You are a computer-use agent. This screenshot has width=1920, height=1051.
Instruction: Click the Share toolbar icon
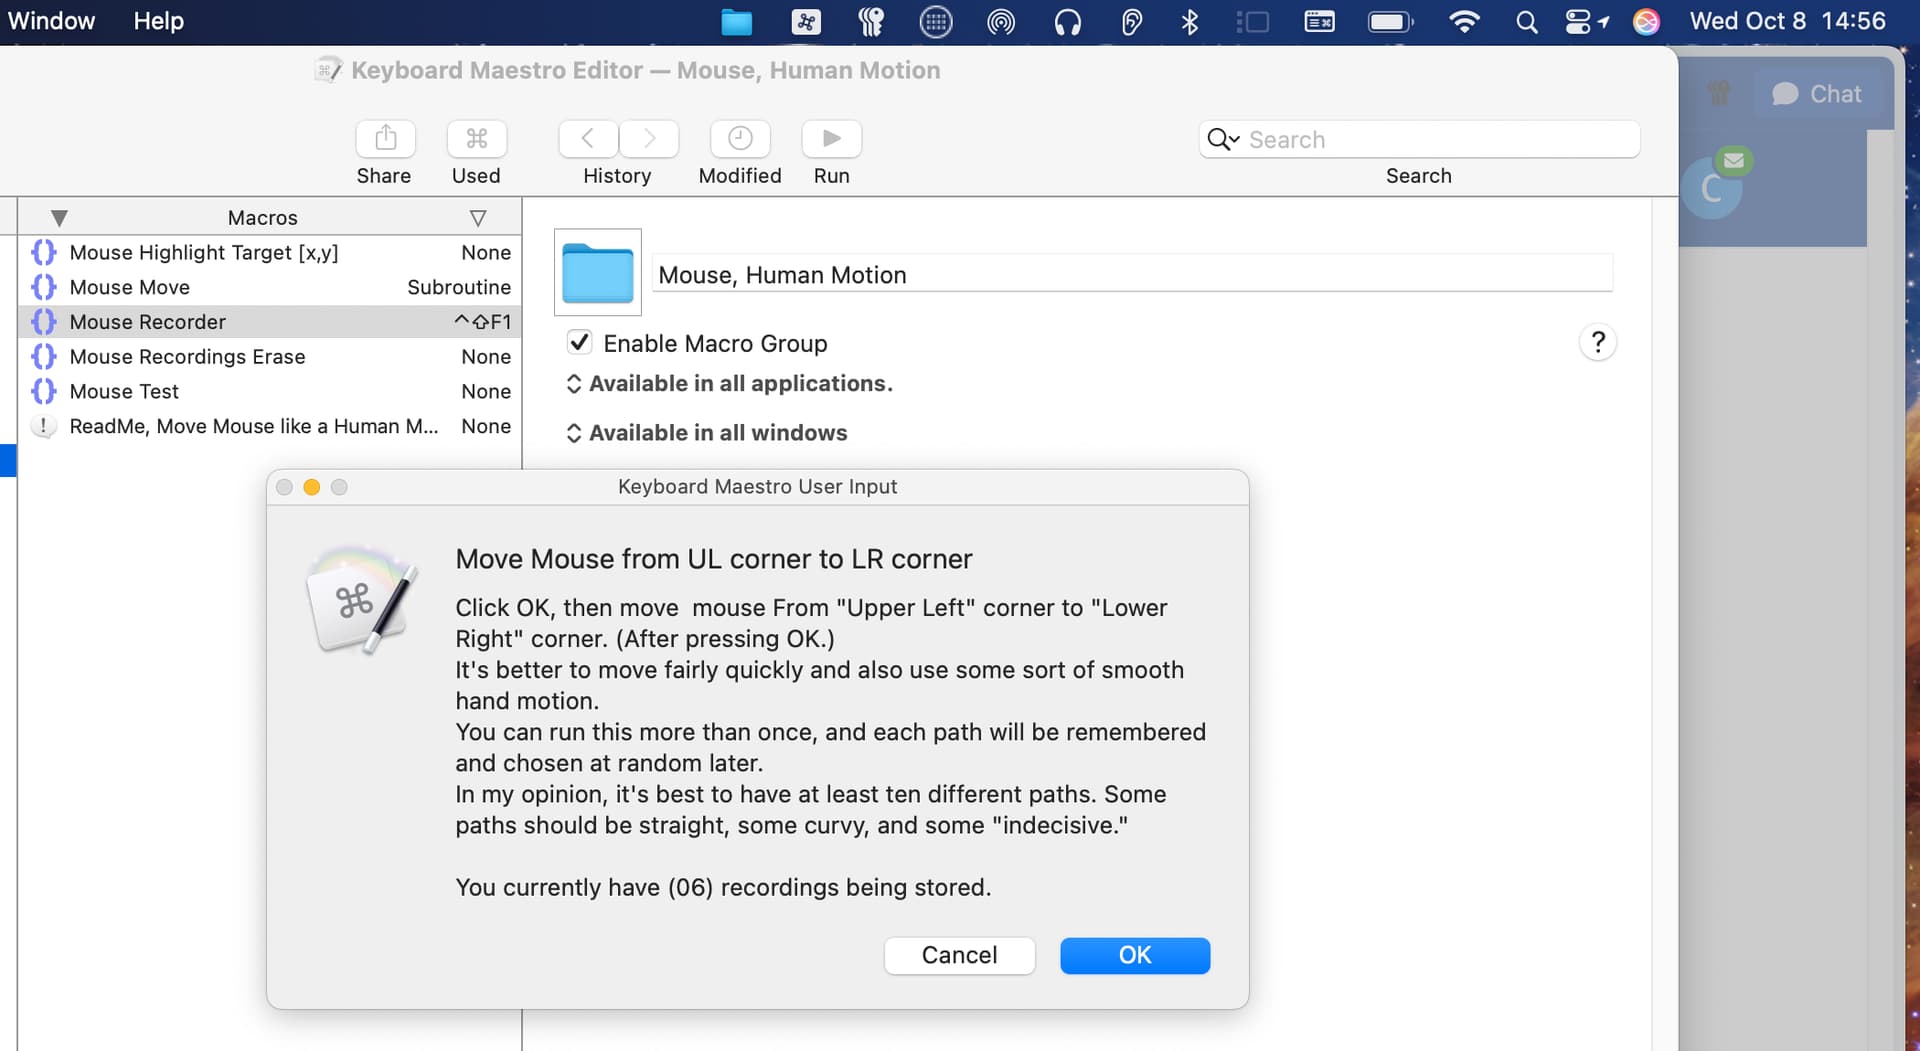(385, 139)
